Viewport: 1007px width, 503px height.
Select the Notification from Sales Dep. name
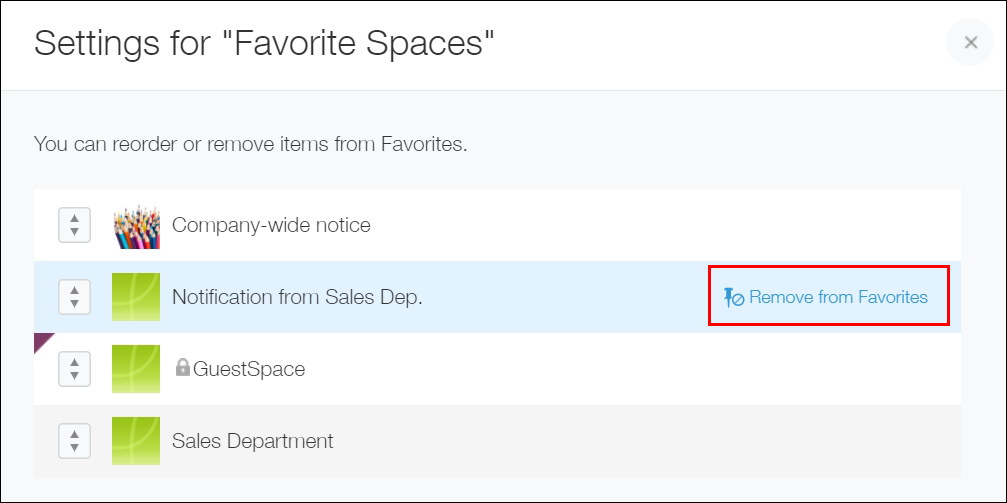(x=297, y=297)
